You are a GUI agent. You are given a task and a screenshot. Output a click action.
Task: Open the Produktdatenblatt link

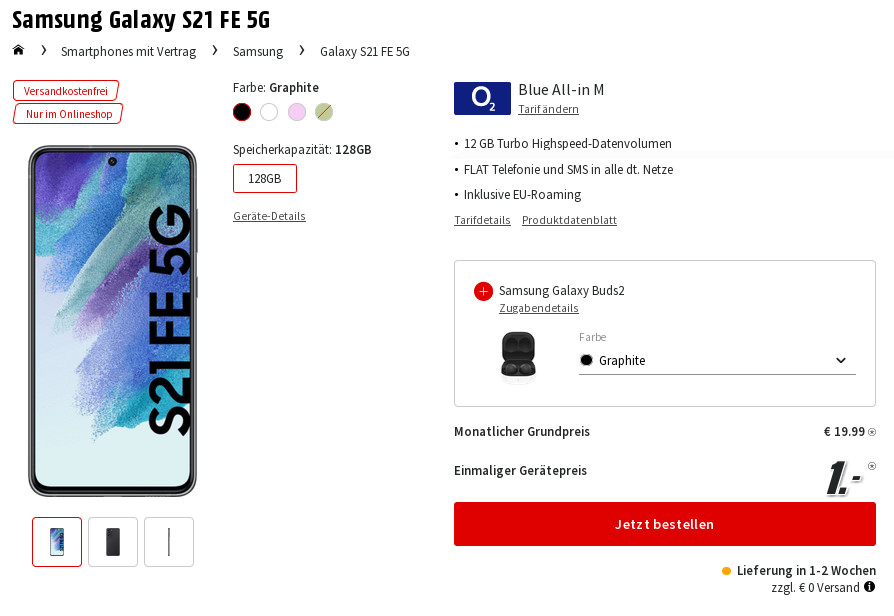[x=569, y=220]
